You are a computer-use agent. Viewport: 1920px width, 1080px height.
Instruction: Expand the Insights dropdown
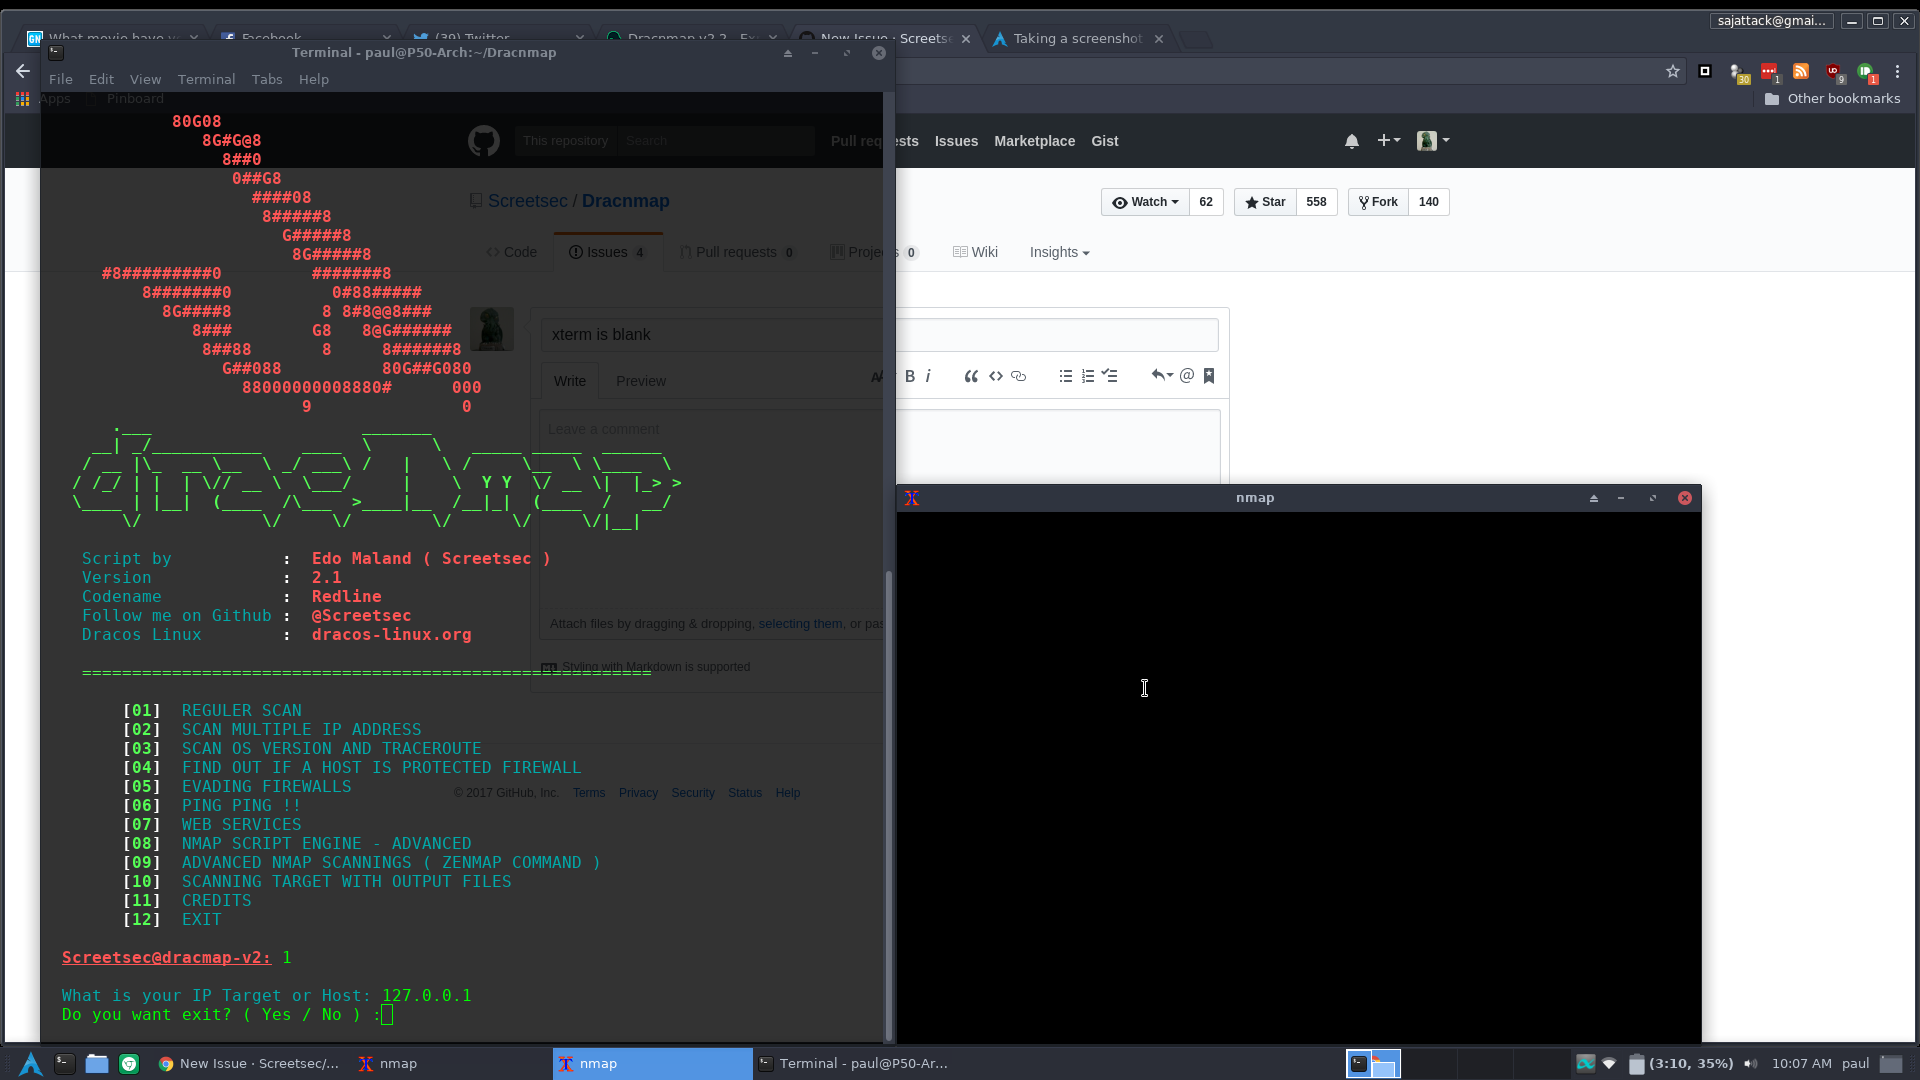click(x=1059, y=252)
